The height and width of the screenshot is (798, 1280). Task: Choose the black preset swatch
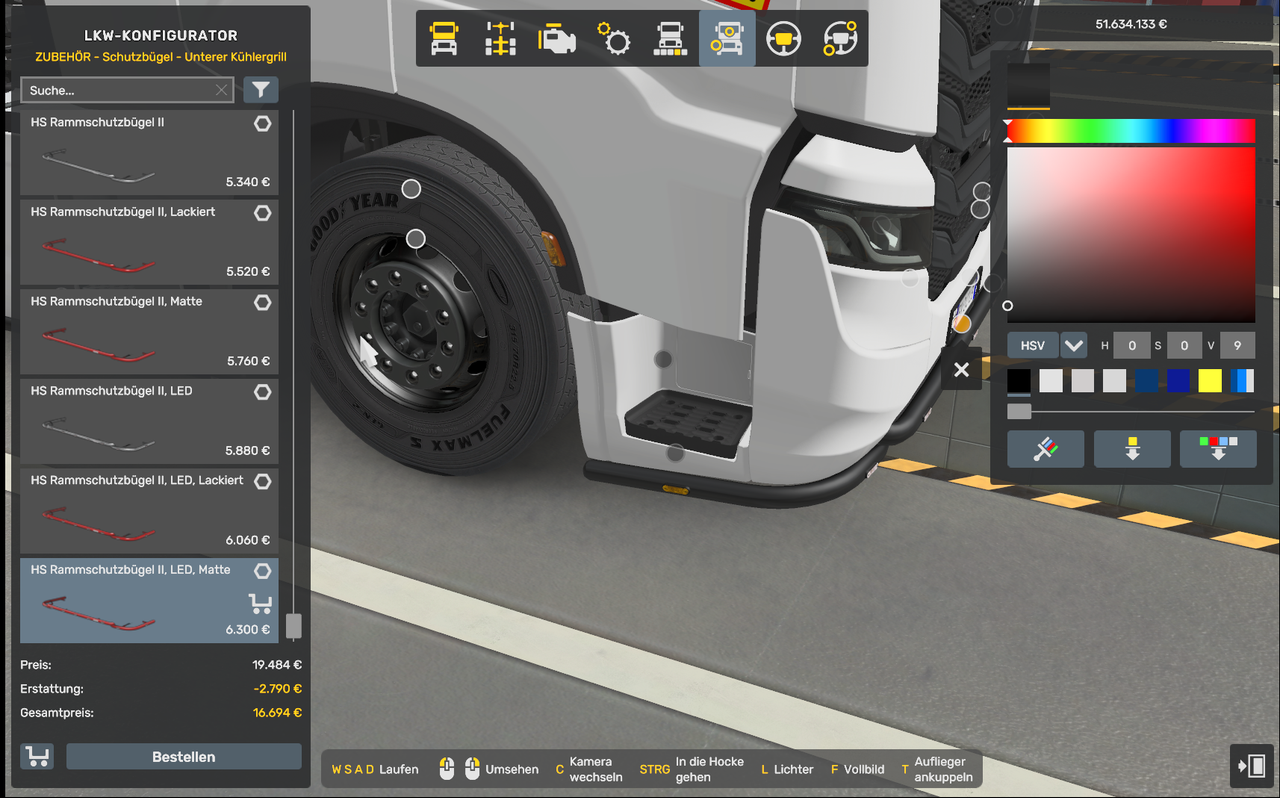(x=1019, y=380)
